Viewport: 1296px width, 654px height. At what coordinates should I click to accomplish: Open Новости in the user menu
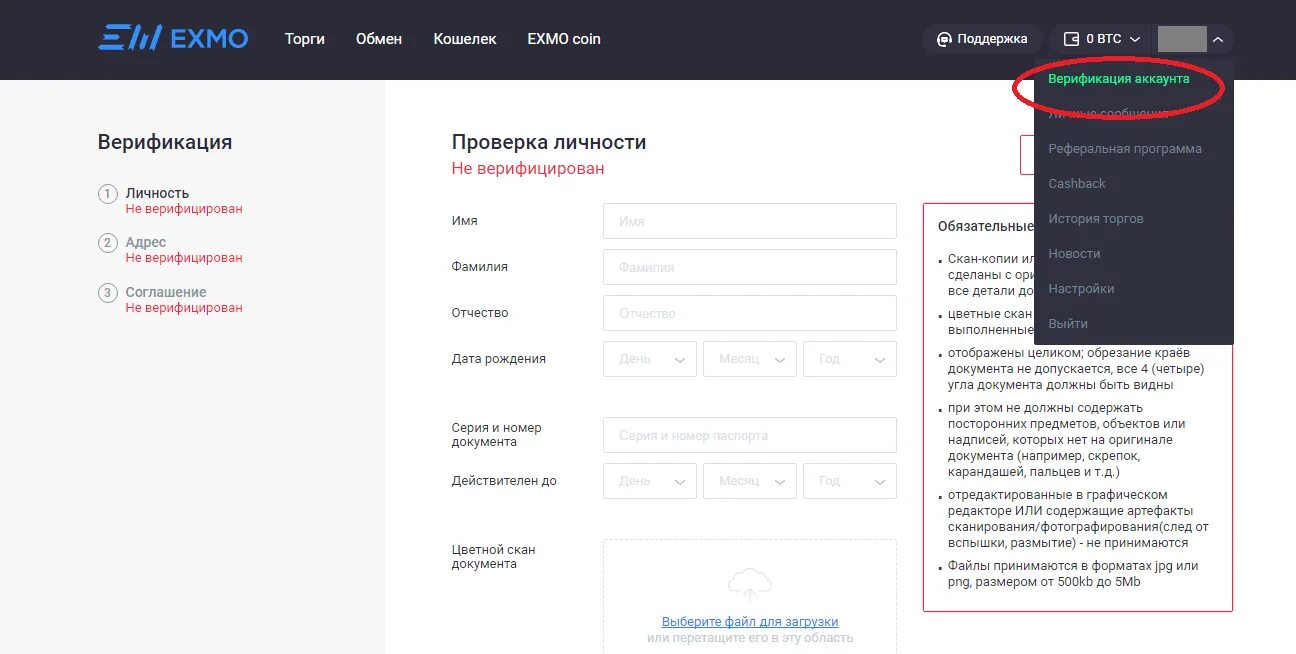click(x=1074, y=253)
